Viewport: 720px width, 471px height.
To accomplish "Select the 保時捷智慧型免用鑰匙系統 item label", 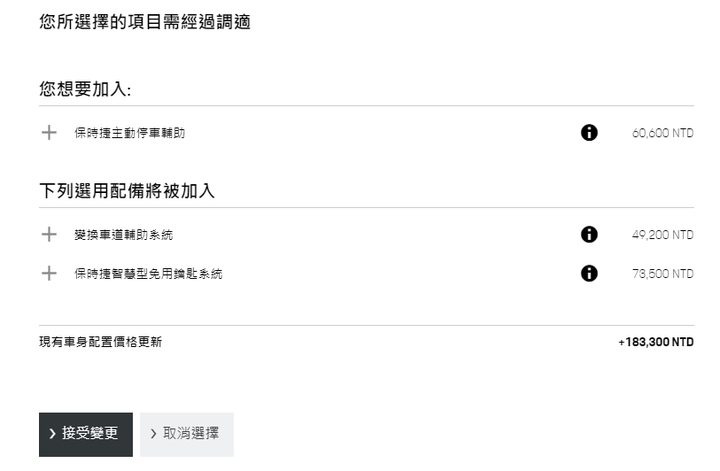I will point(148,274).
